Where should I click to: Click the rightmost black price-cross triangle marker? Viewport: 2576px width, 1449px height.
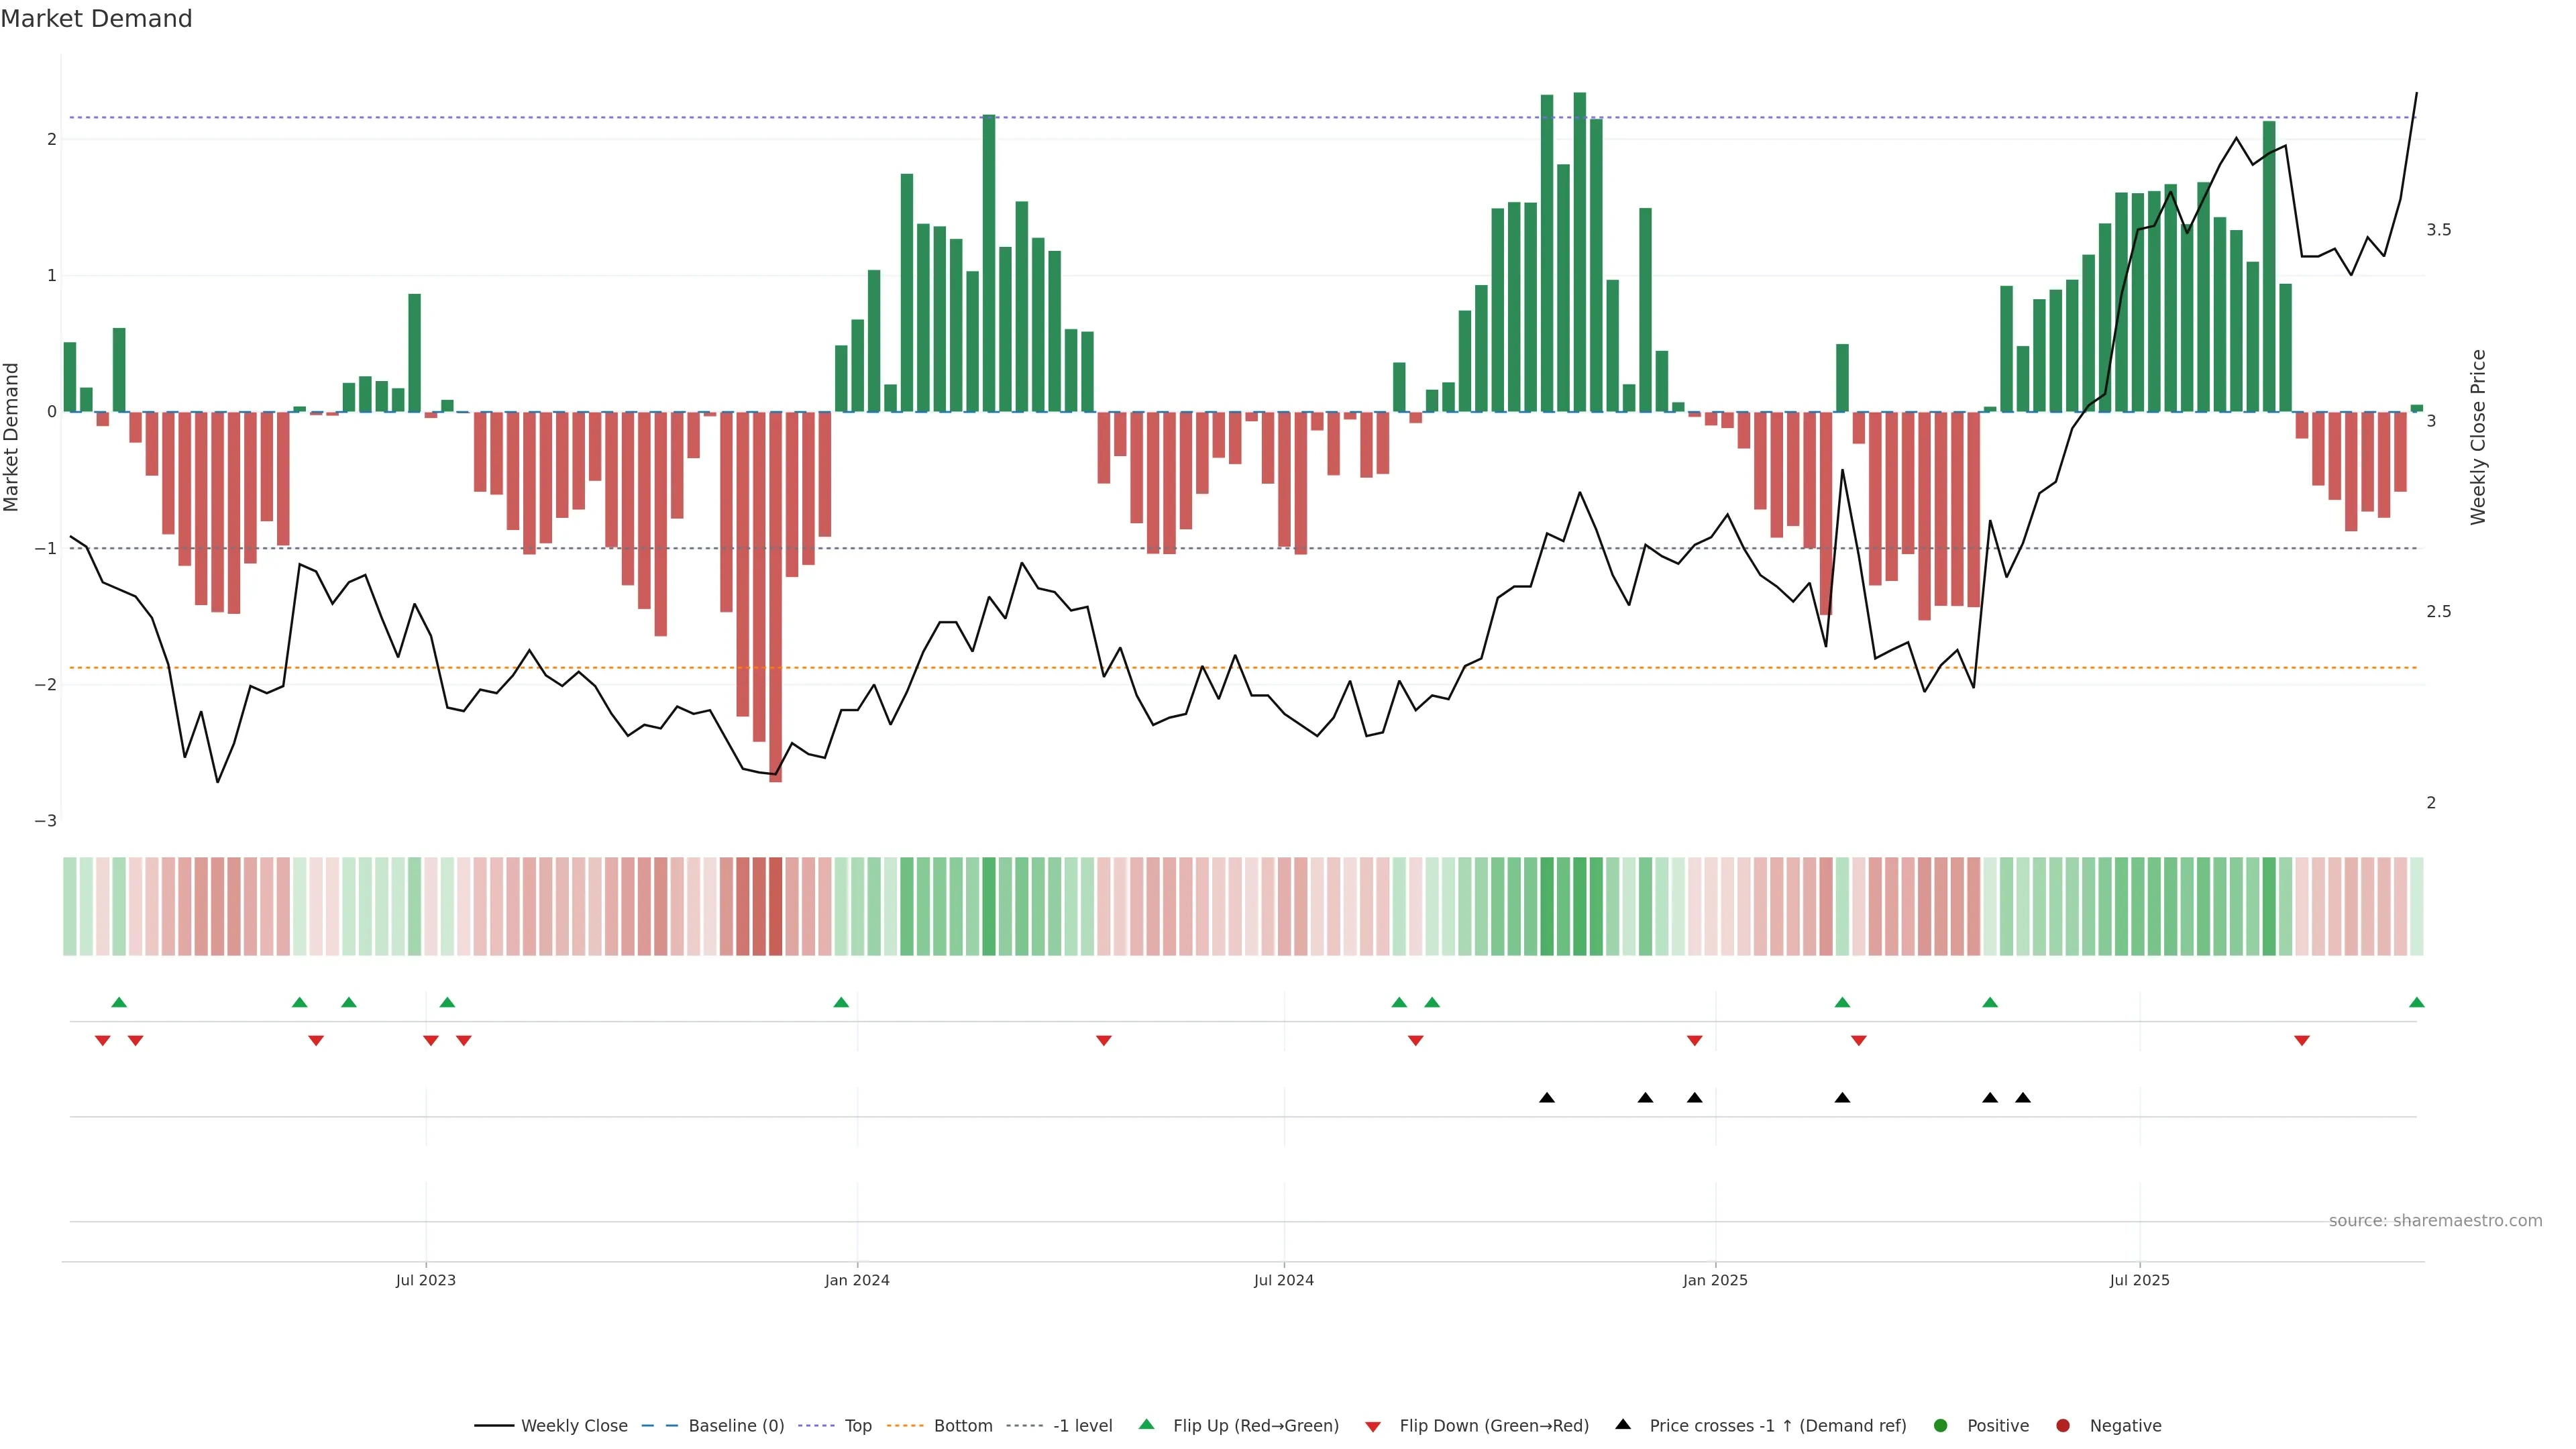pyautogui.click(x=2022, y=1098)
